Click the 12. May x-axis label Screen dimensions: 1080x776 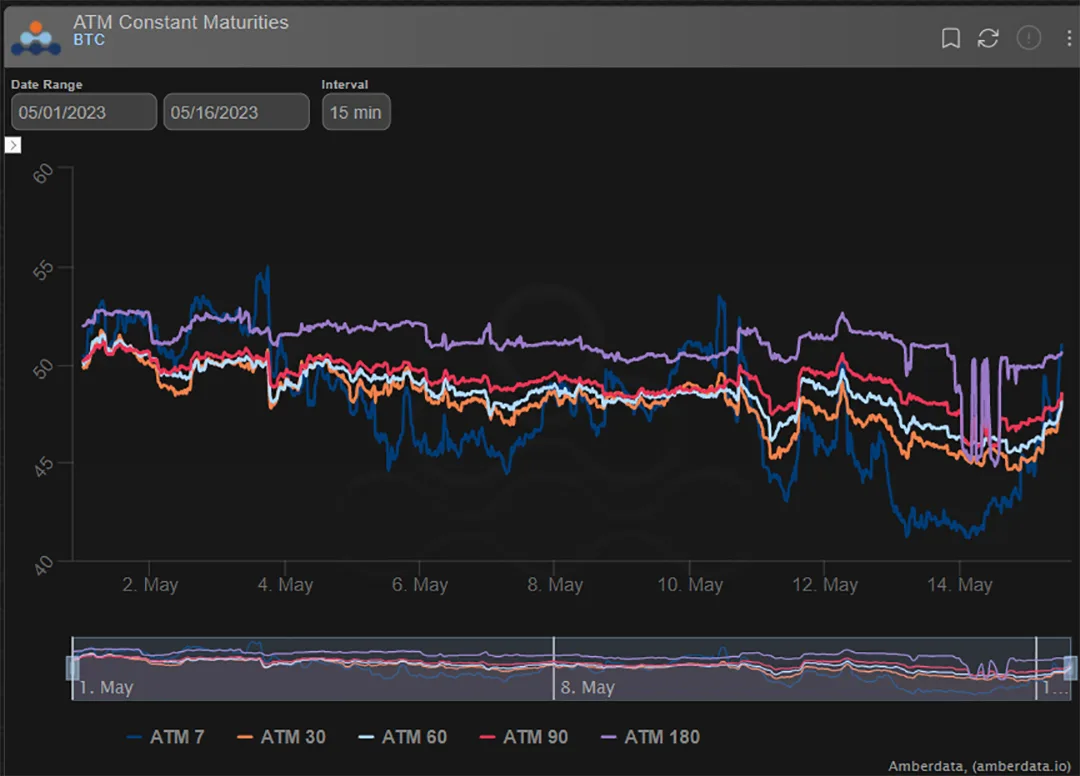(x=825, y=585)
